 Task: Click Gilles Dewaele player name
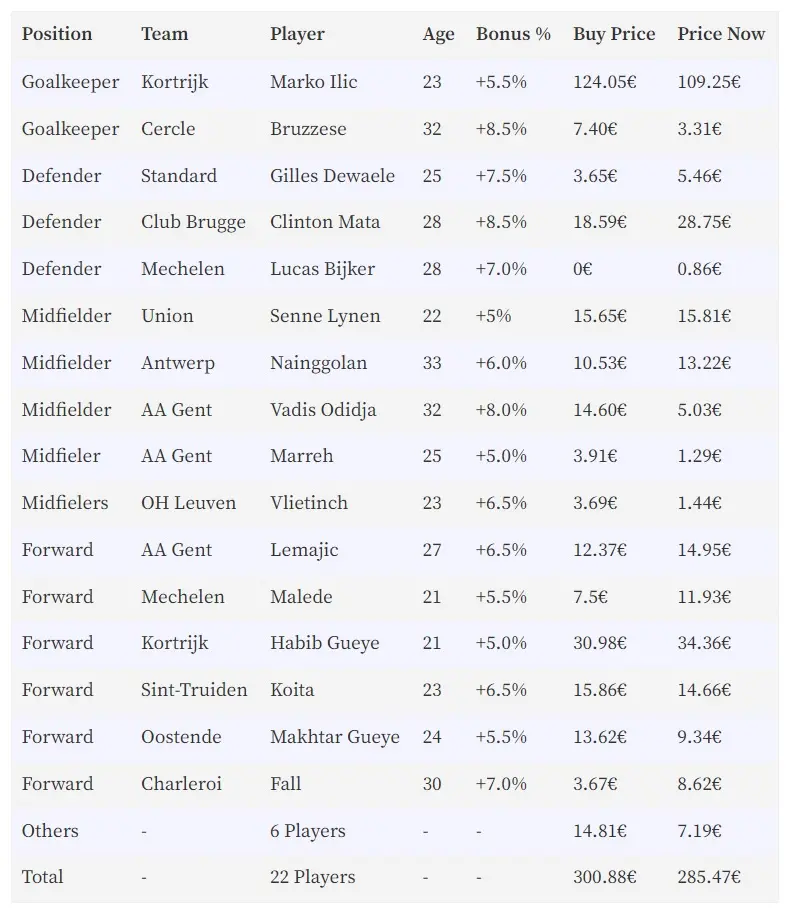click(x=332, y=175)
